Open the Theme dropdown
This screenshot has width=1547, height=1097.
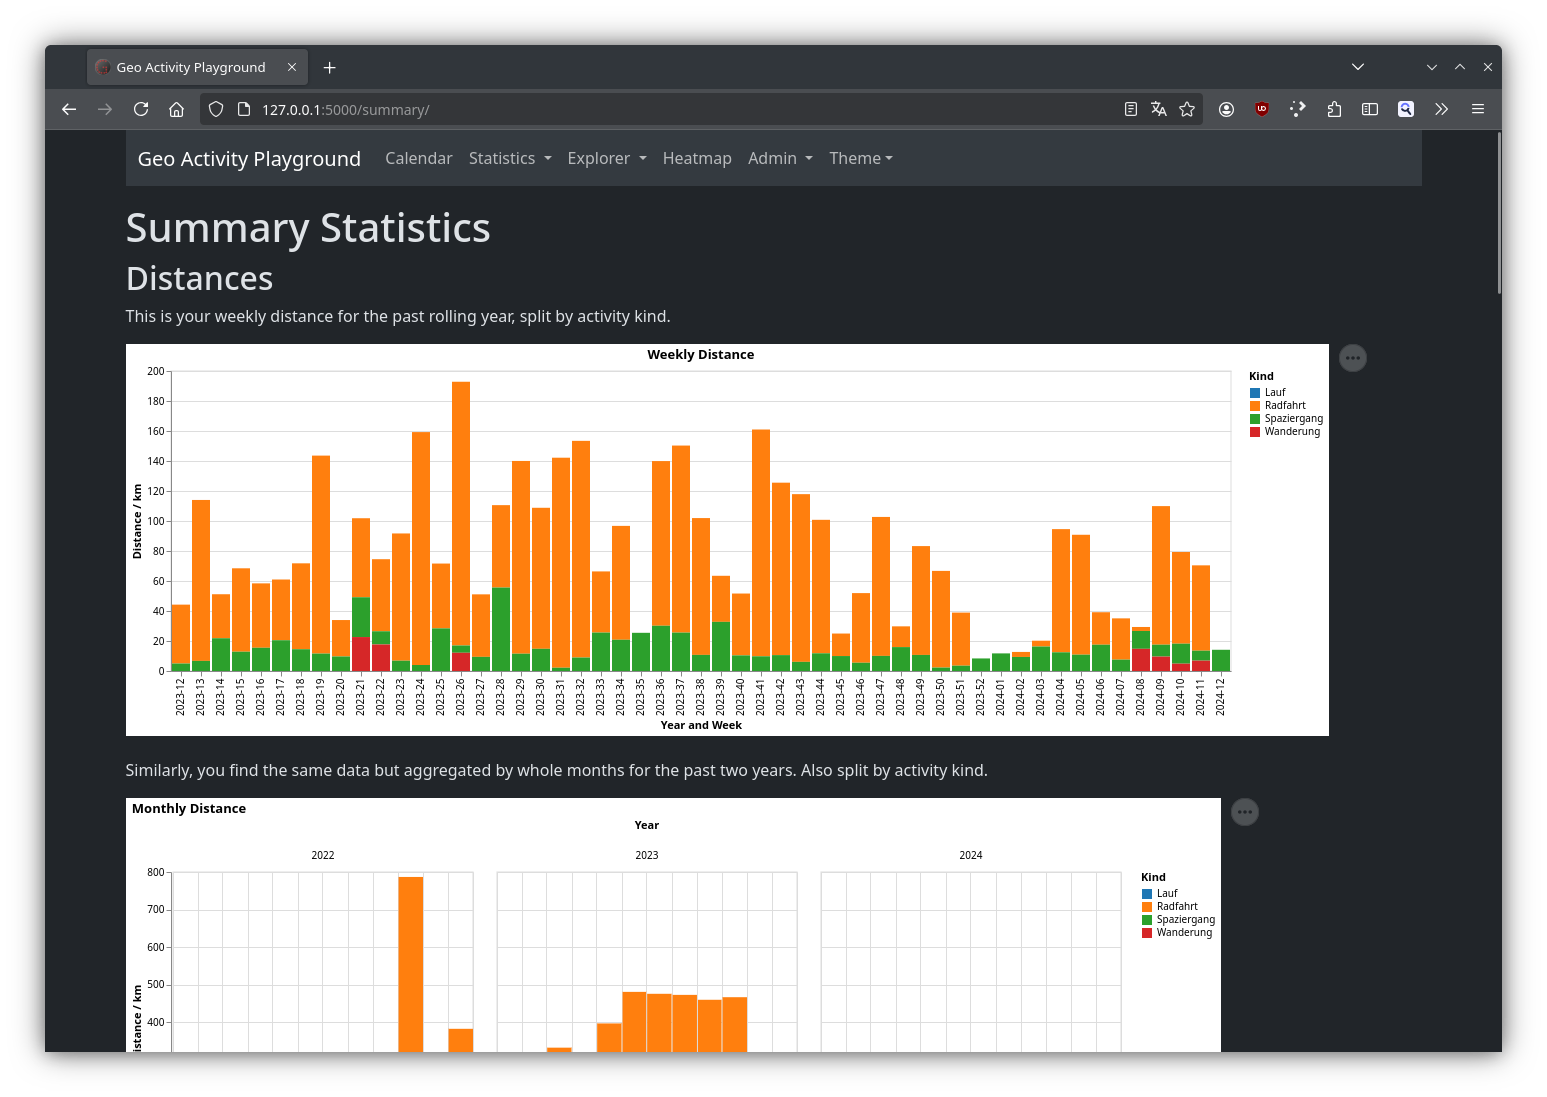pos(861,158)
